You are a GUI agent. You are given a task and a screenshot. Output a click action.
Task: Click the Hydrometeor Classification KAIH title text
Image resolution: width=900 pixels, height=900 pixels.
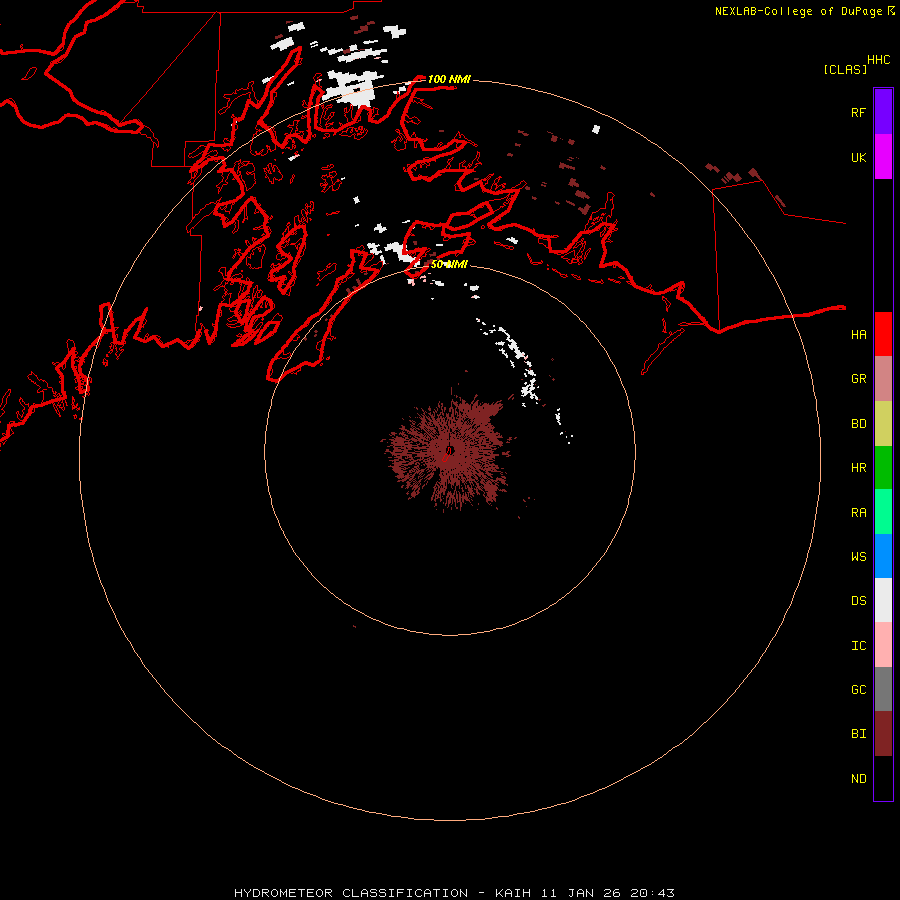pos(455,893)
